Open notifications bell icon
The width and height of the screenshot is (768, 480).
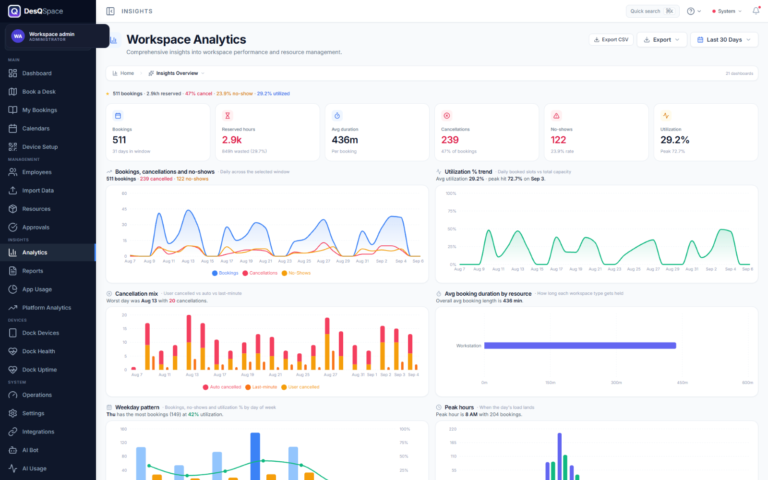click(x=756, y=11)
